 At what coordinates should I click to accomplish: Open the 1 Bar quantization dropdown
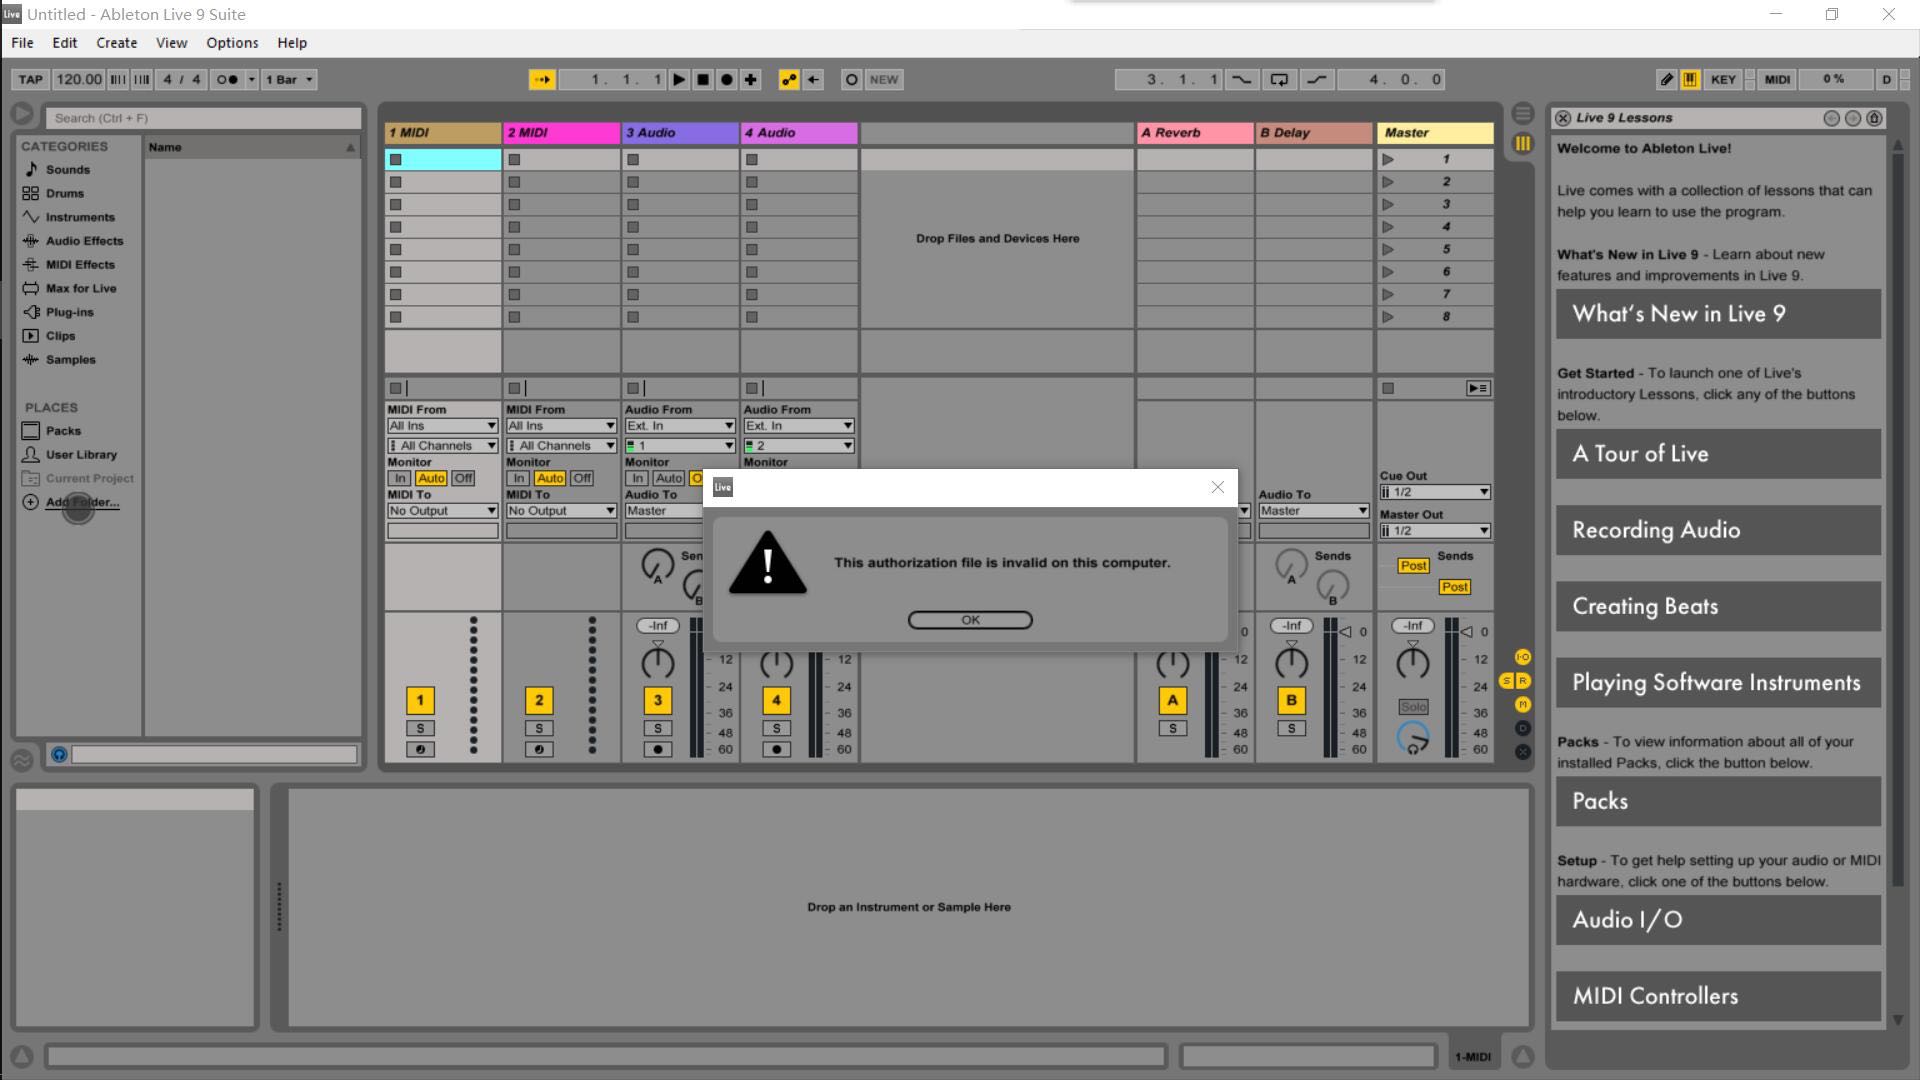tap(289, 80)
